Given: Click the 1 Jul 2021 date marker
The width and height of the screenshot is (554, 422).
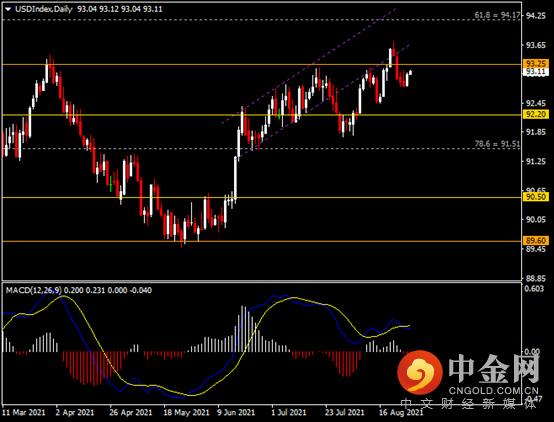Looking at the screenshot, I should (289, 412).
